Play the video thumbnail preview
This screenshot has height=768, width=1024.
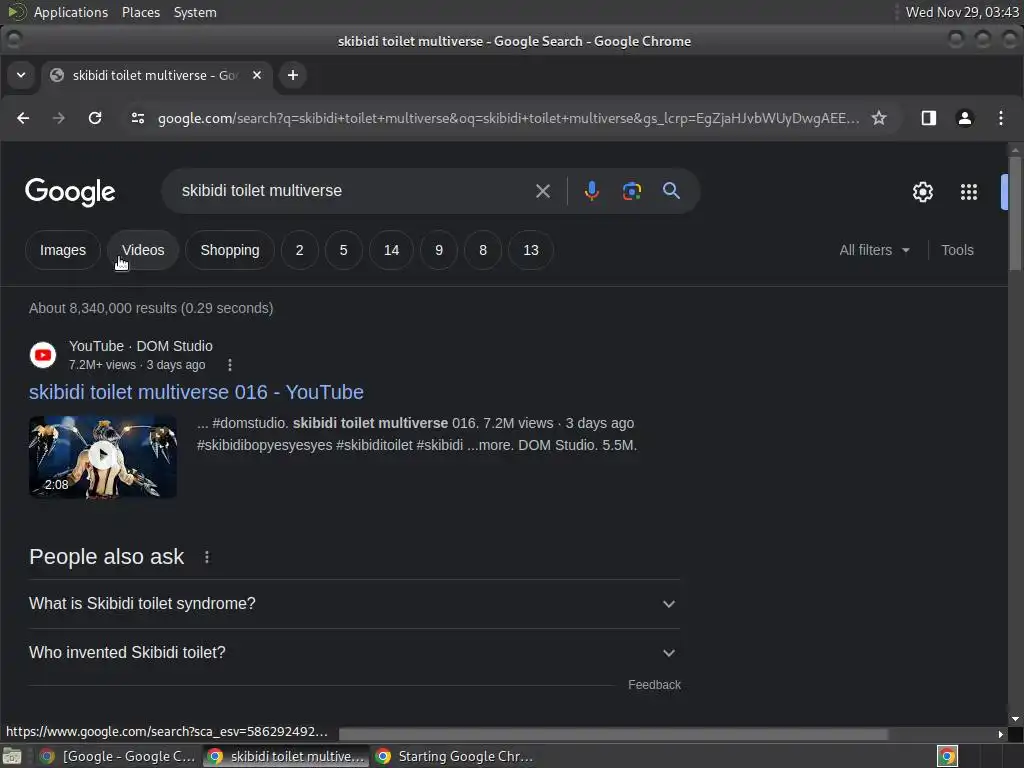coord(103,456)
